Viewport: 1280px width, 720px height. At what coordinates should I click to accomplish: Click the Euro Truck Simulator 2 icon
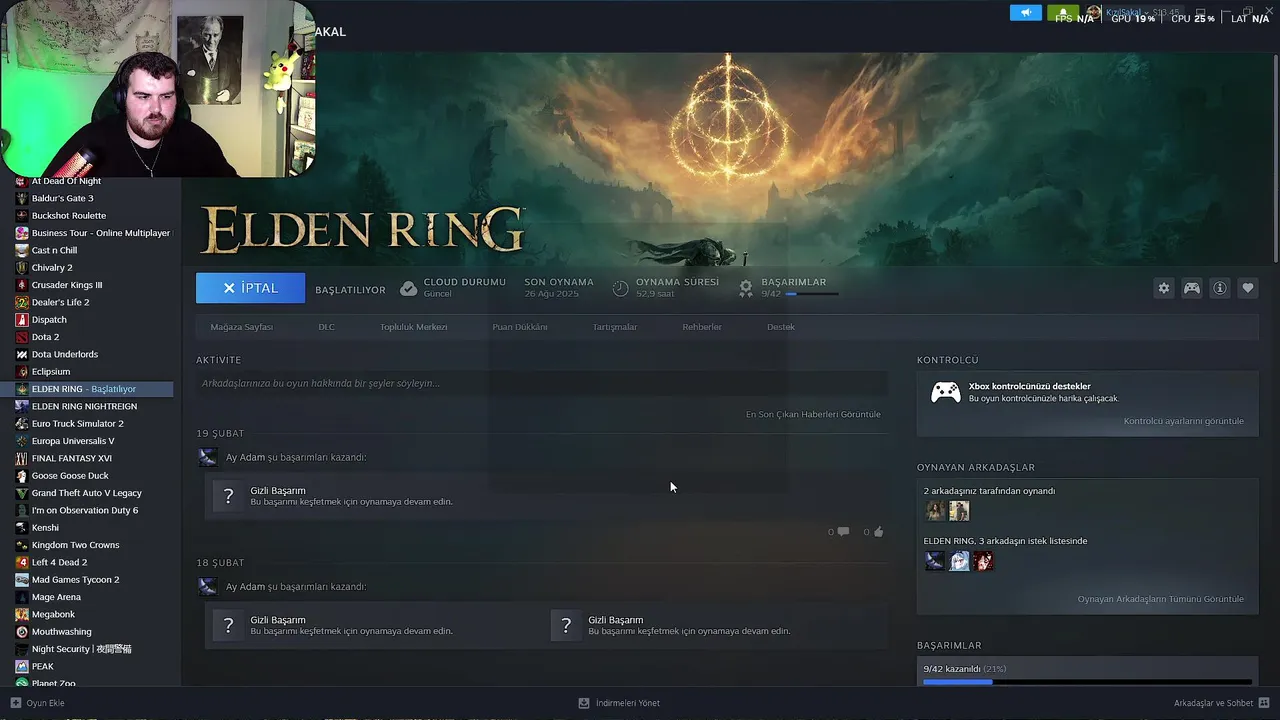click(22, 423)
